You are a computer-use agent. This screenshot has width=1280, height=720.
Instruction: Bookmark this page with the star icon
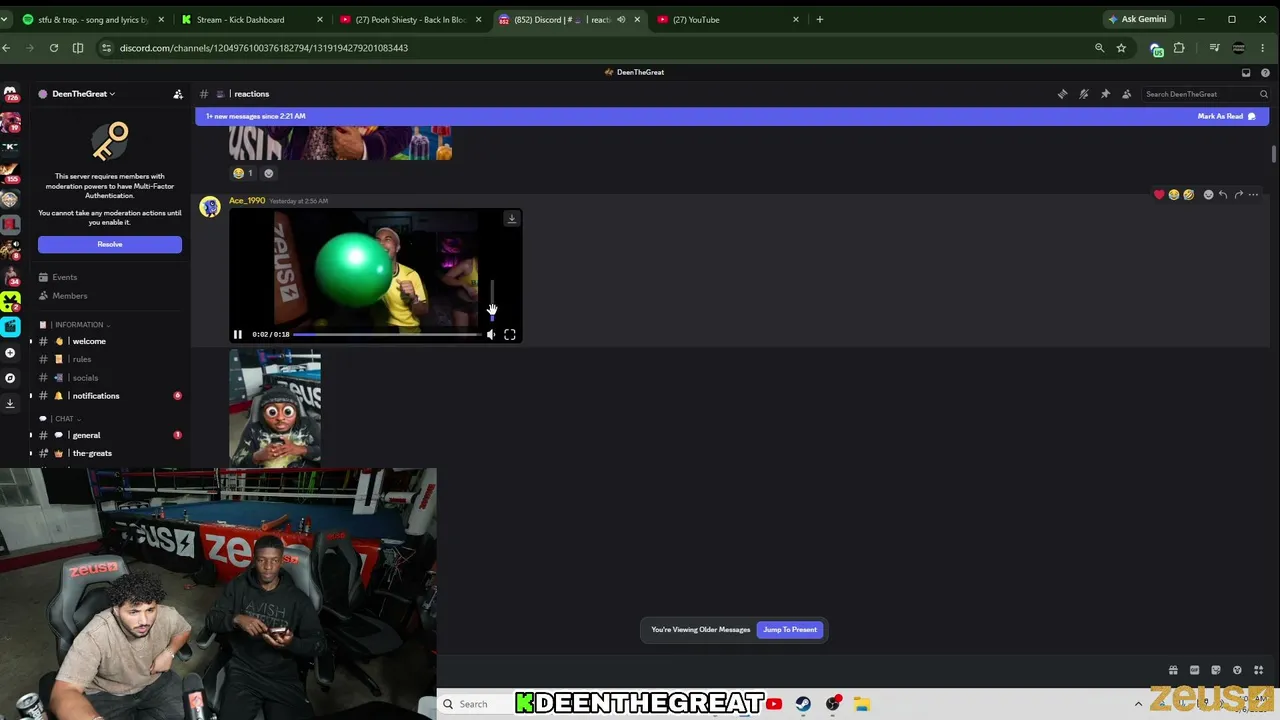coord(1121,48)
